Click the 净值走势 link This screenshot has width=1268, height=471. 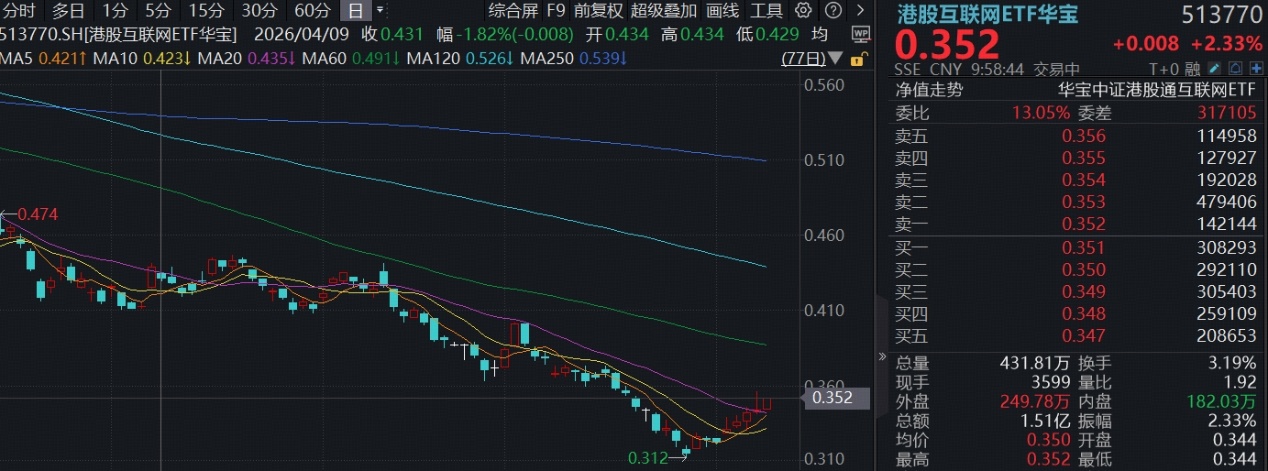pos(927,89)
